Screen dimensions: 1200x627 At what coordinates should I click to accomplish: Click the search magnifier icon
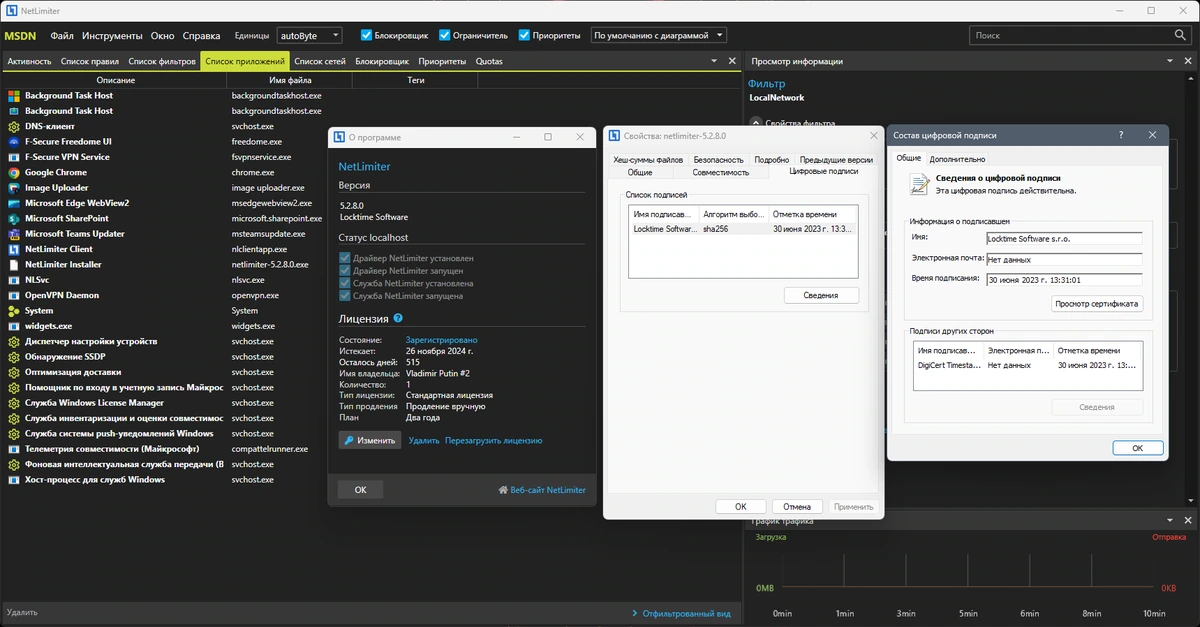(x=1180, y=35)
